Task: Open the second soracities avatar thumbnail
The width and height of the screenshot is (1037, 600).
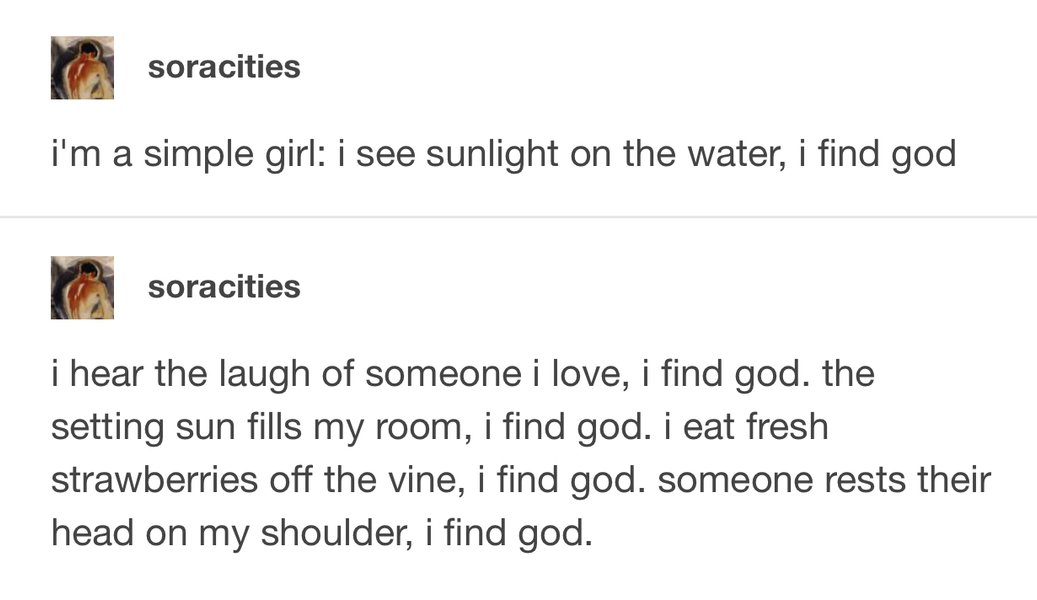Action: (82, 287)
